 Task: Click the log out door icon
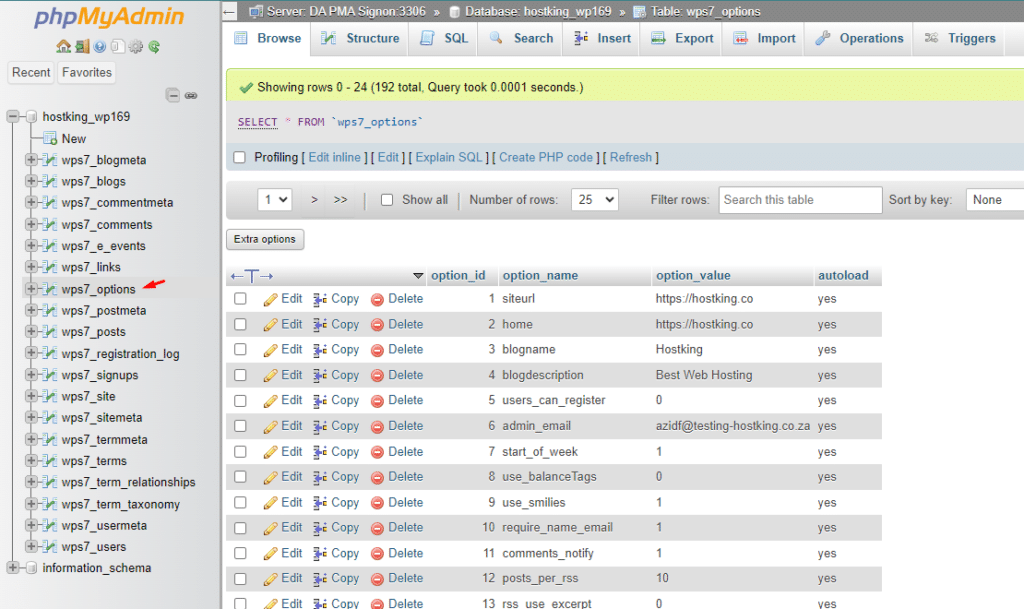[82, 46]
